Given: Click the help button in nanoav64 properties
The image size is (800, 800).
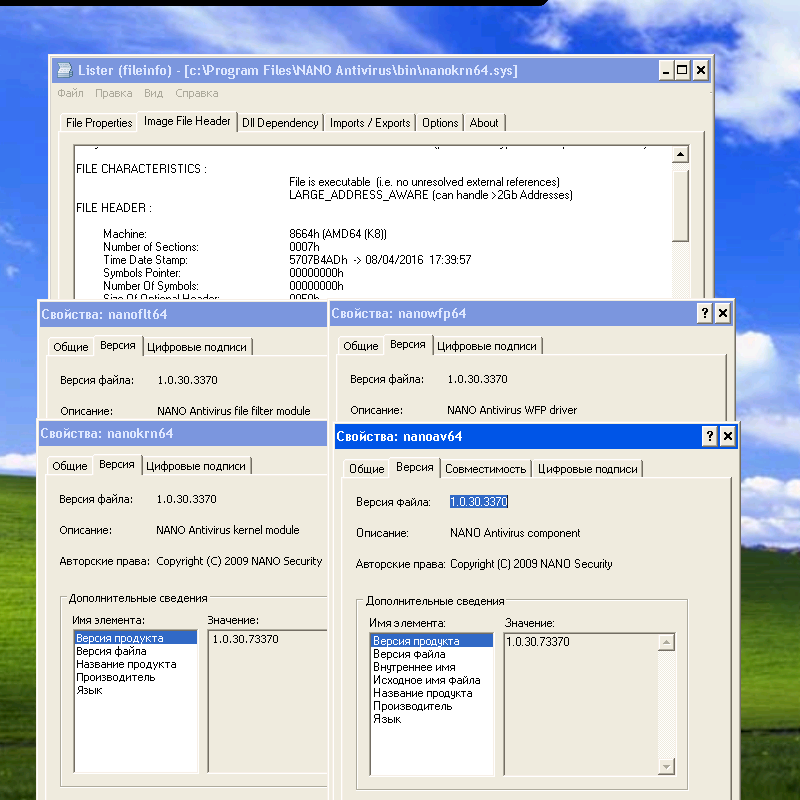Looking at the screenshot, I should (x=710, y=436).
